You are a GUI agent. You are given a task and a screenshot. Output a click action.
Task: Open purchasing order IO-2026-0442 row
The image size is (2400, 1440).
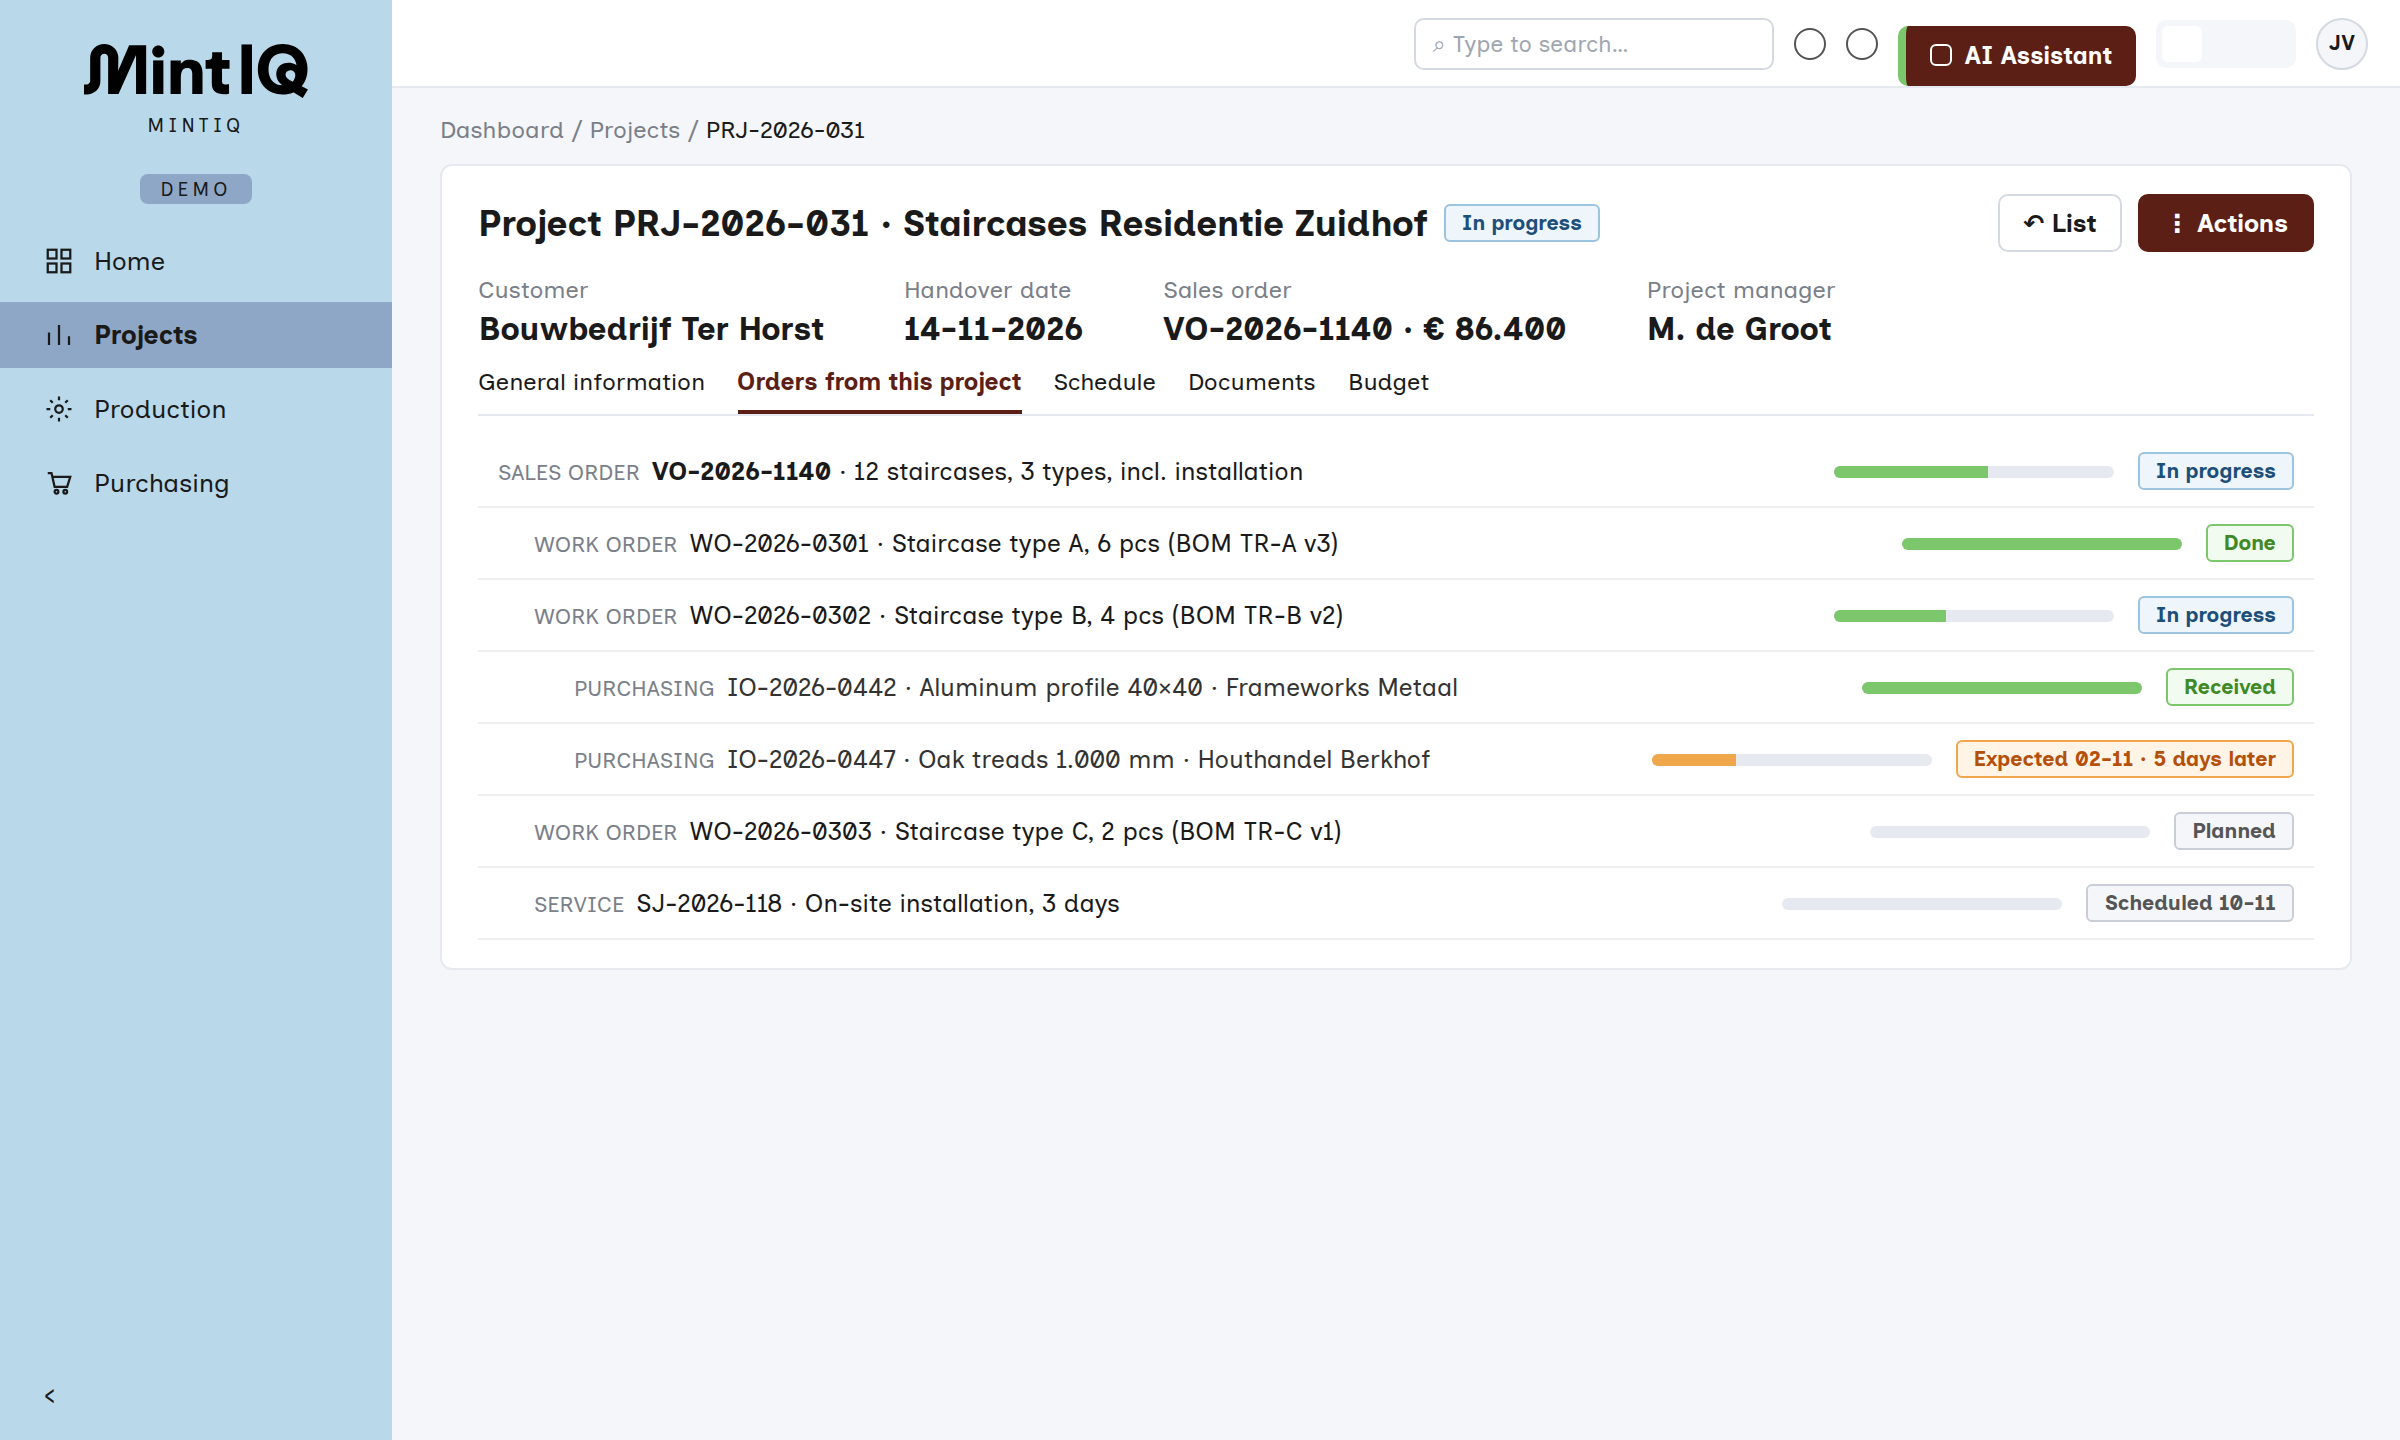tap(1396, 687)
